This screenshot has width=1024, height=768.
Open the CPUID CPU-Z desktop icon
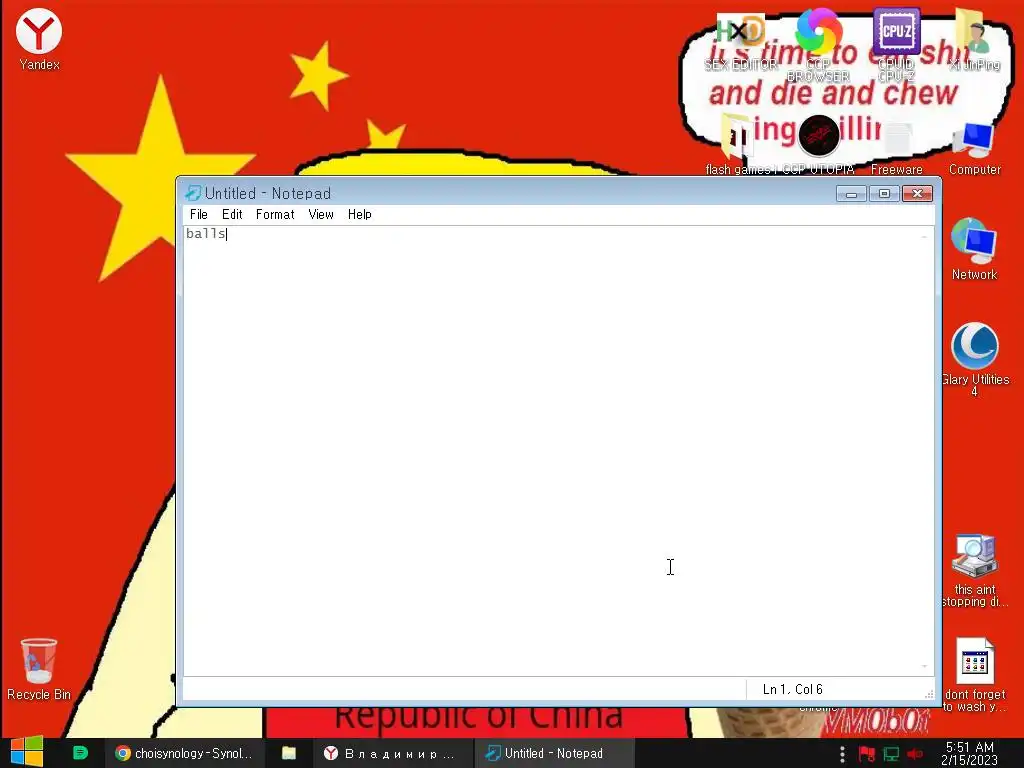(896, 44)
